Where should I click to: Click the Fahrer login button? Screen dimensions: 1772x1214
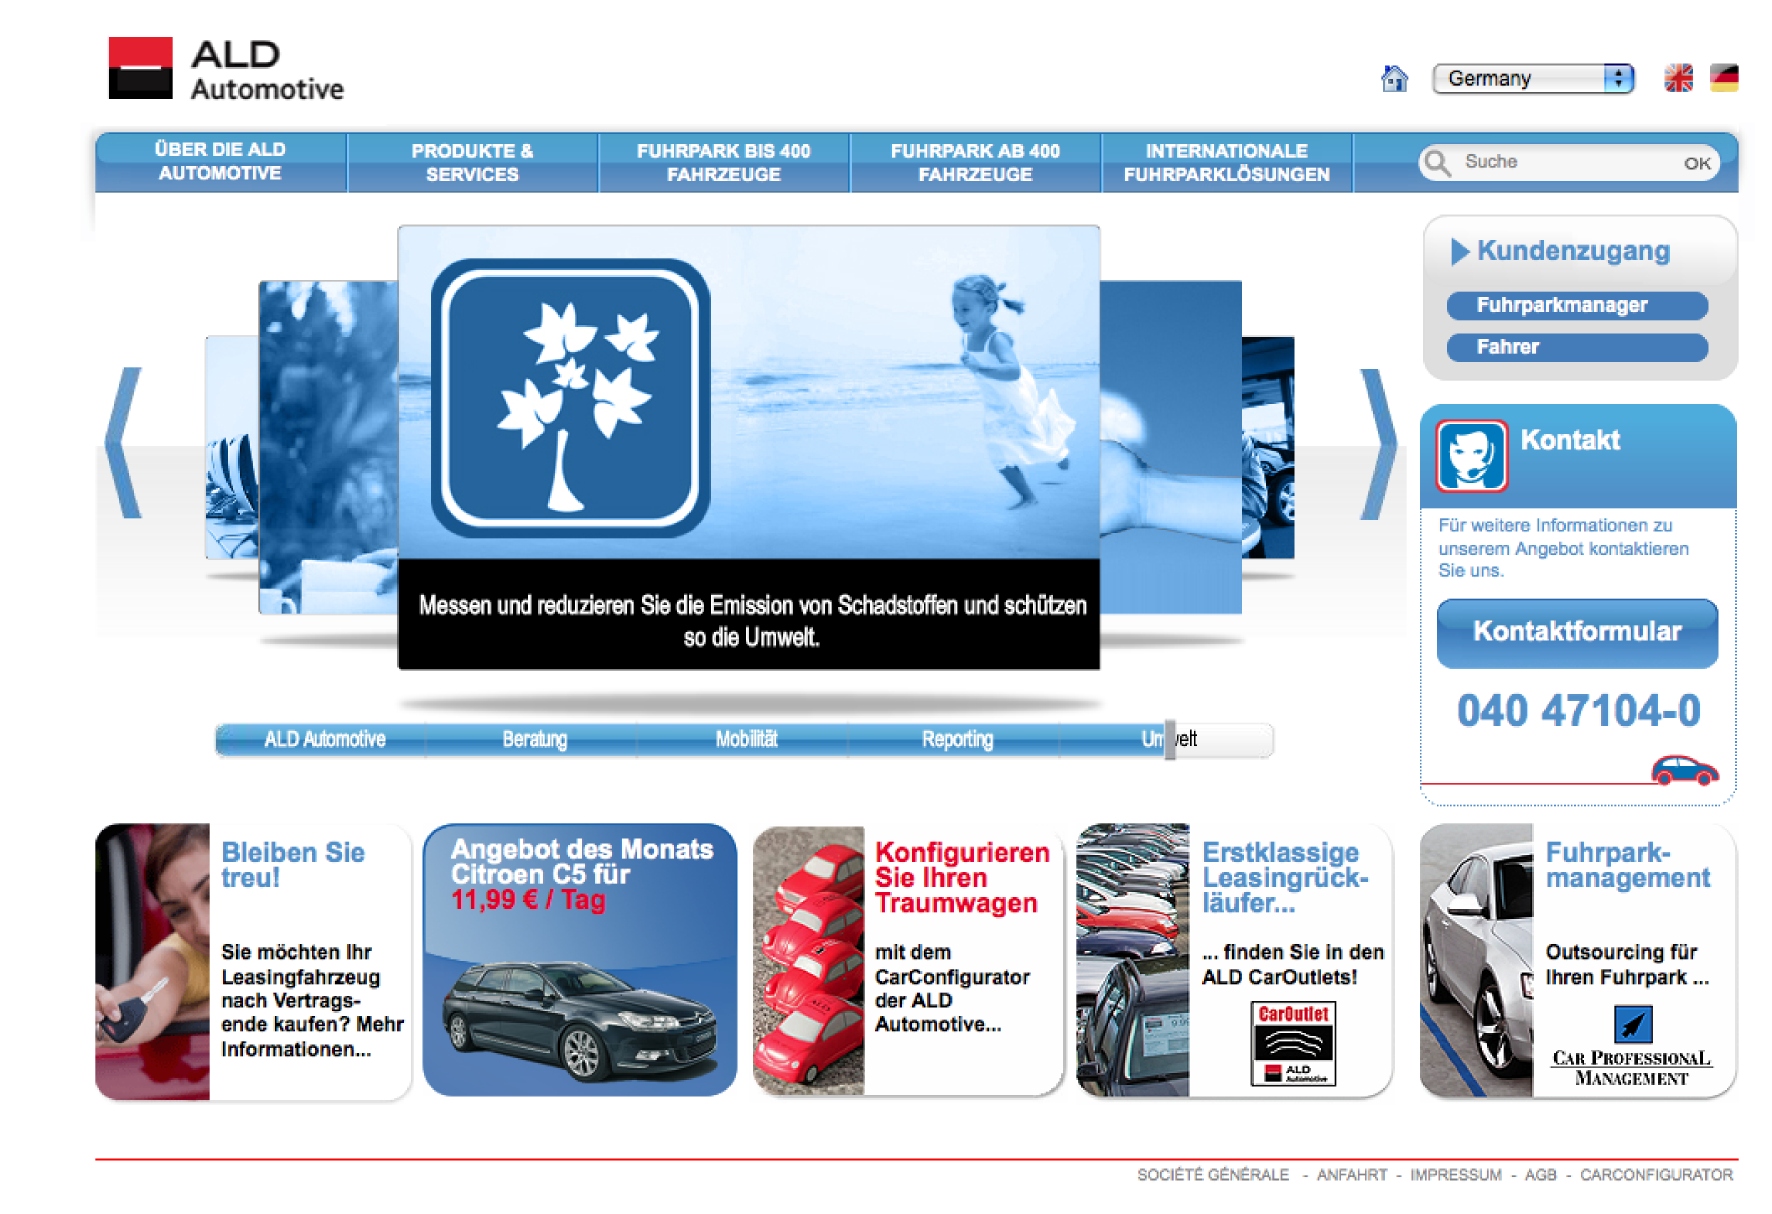tap(1578, 347)
